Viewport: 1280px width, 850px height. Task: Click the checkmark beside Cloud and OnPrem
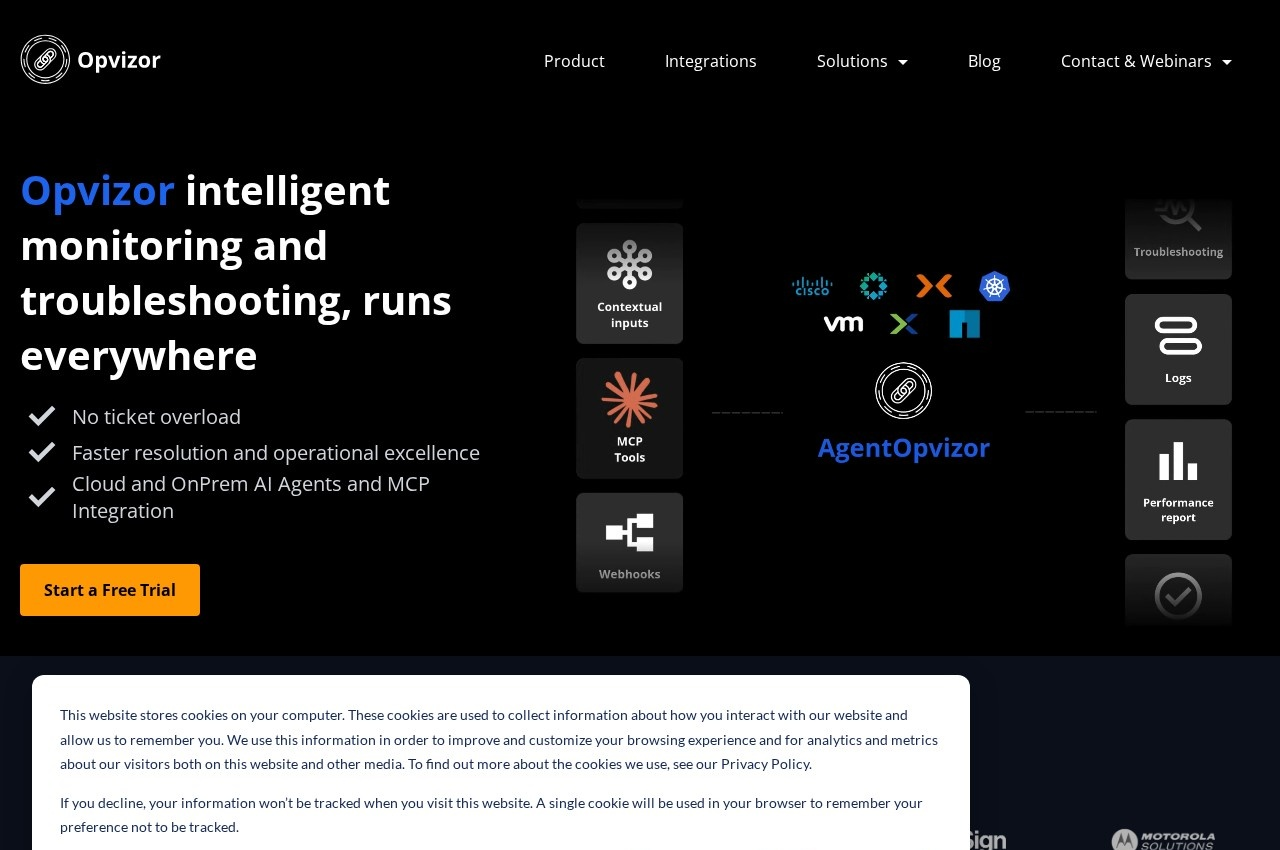pos(42,497)
